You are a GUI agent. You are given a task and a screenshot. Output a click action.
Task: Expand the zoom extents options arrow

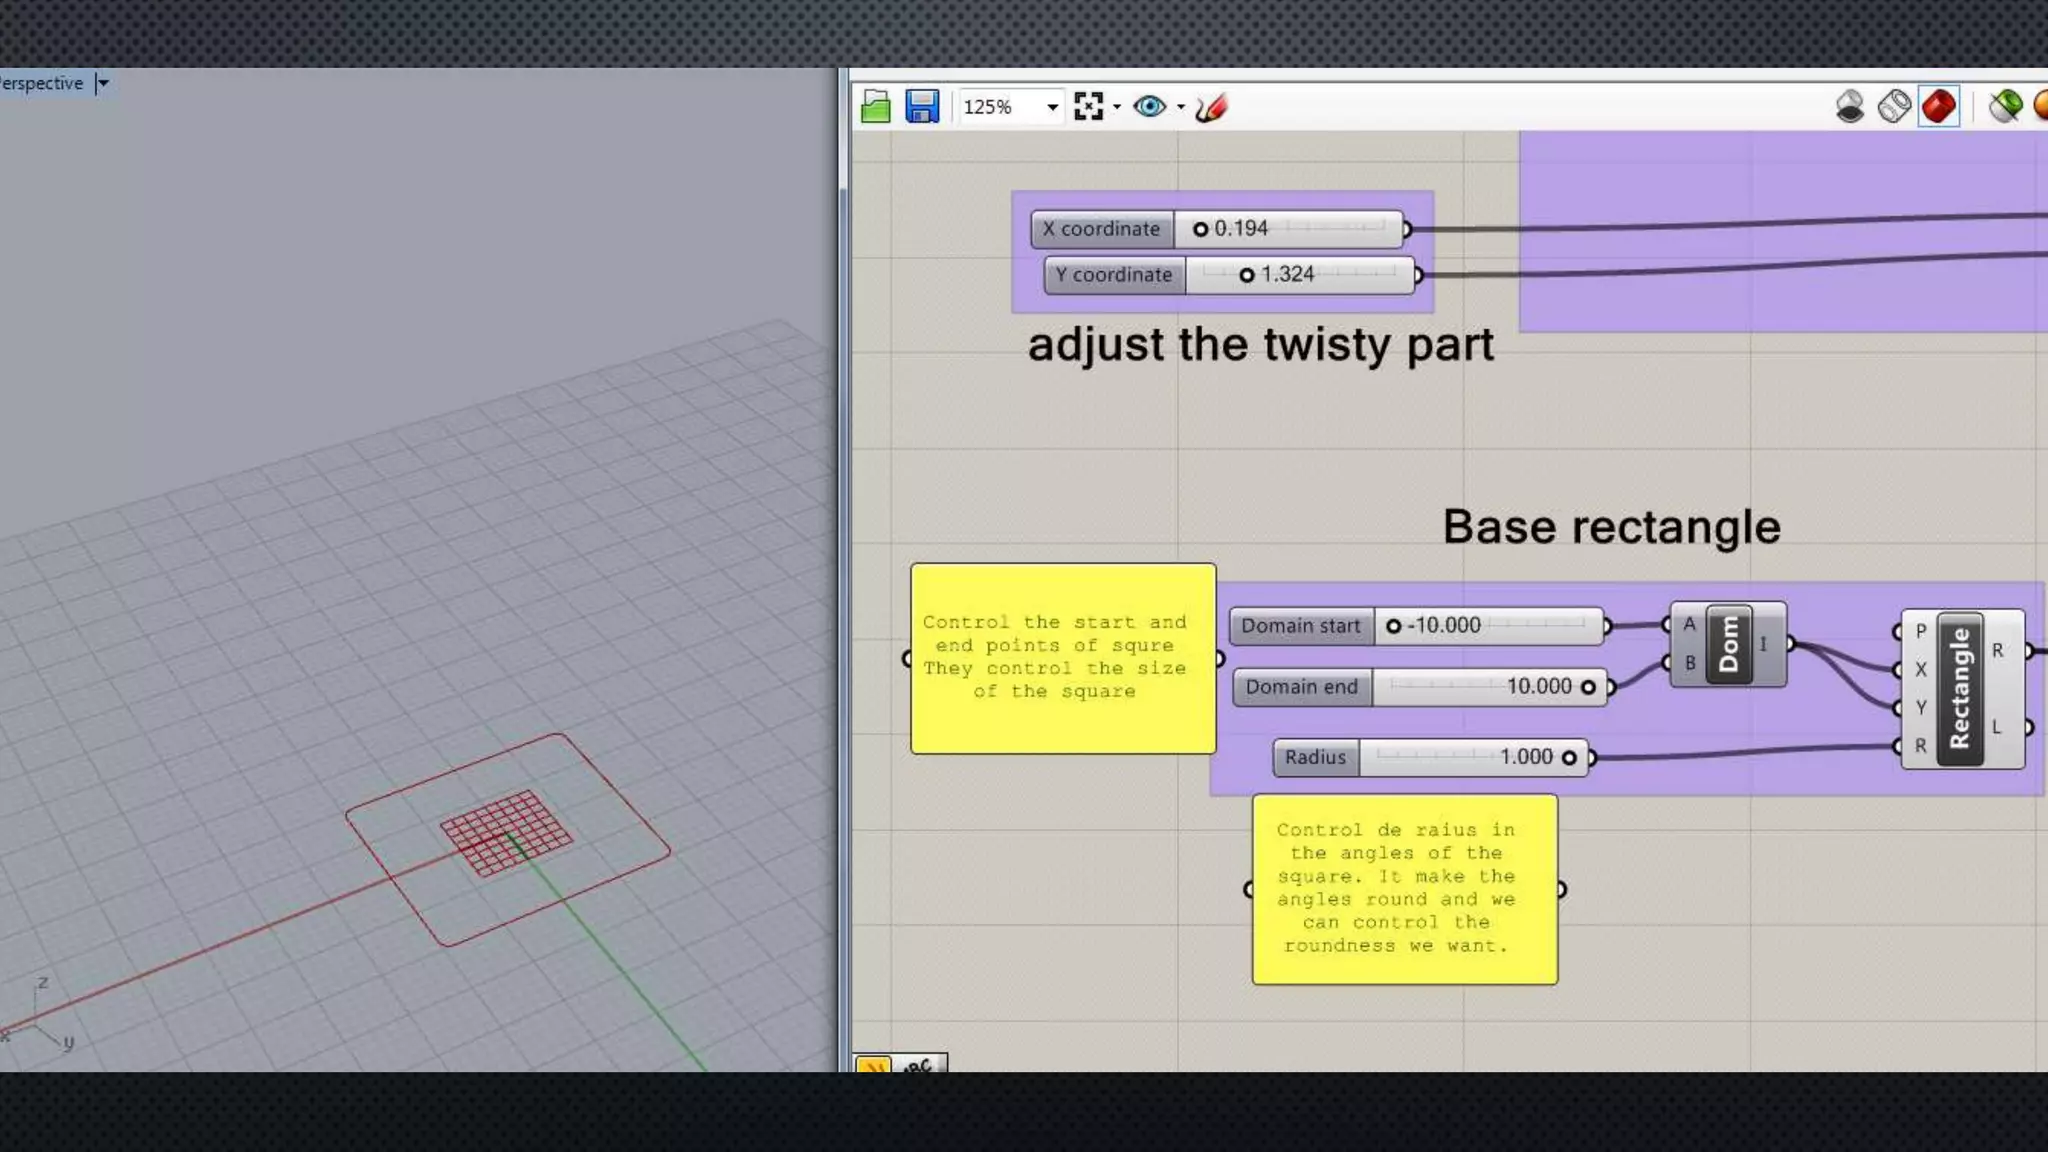pyautogui.click(x=1117, y=107)
